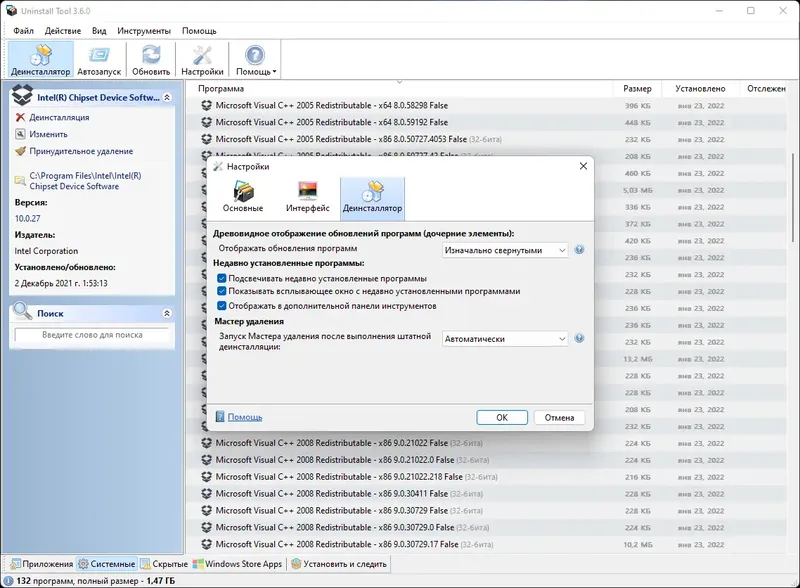Image resolution: width=800 pixels, height=588 pixels.
Task: Confirm settings with OK button
Action: (502, 418)
